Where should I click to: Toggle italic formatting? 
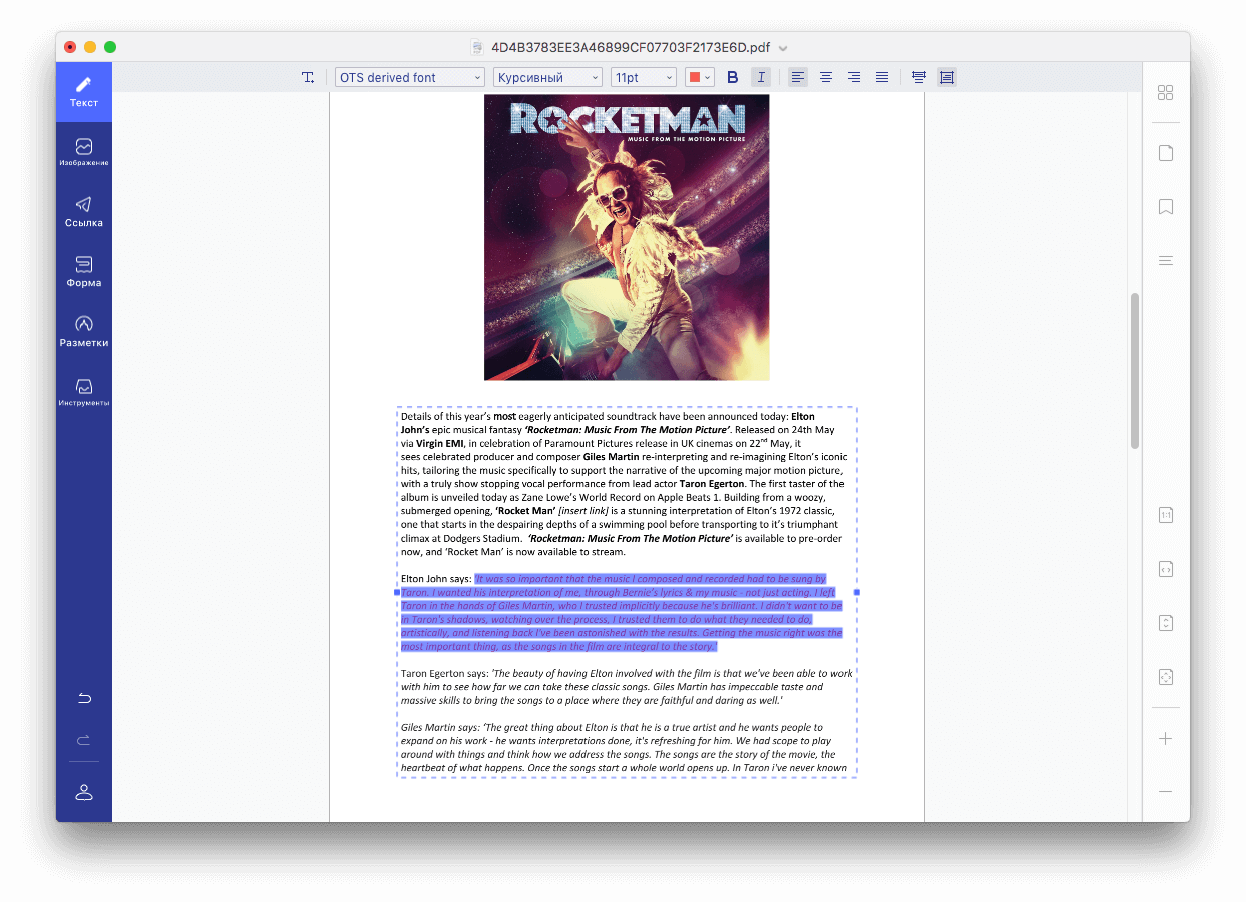pos(761,77)
